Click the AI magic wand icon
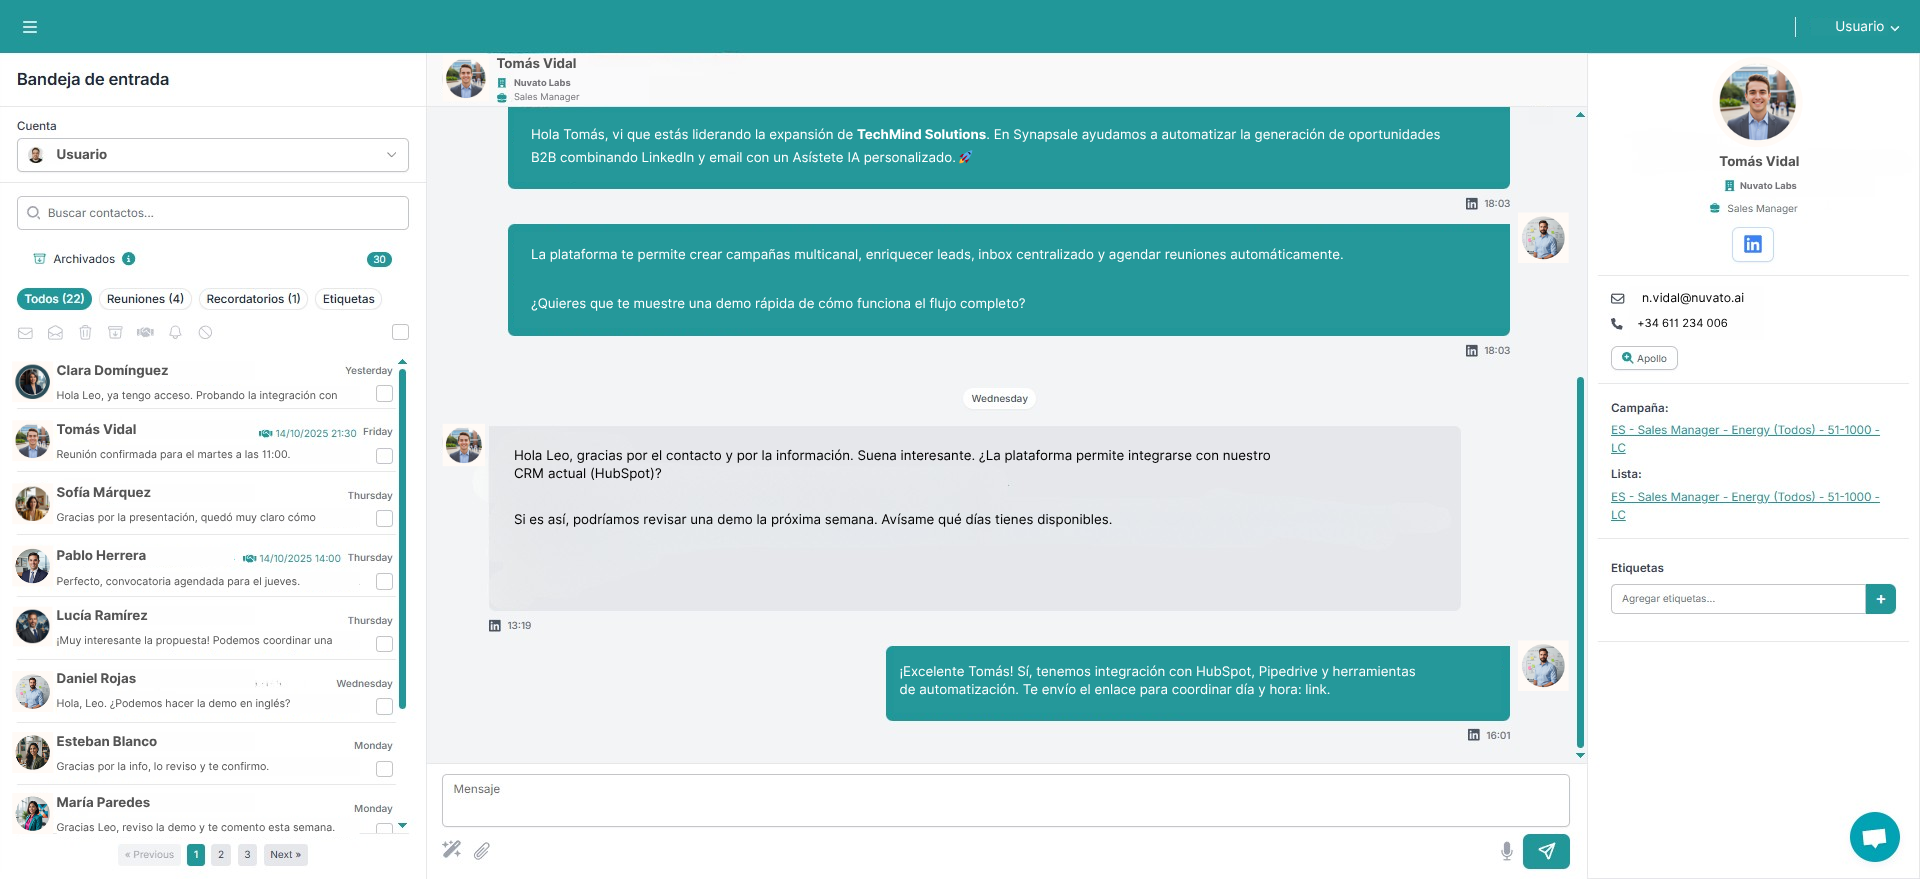 click(452, 850)
